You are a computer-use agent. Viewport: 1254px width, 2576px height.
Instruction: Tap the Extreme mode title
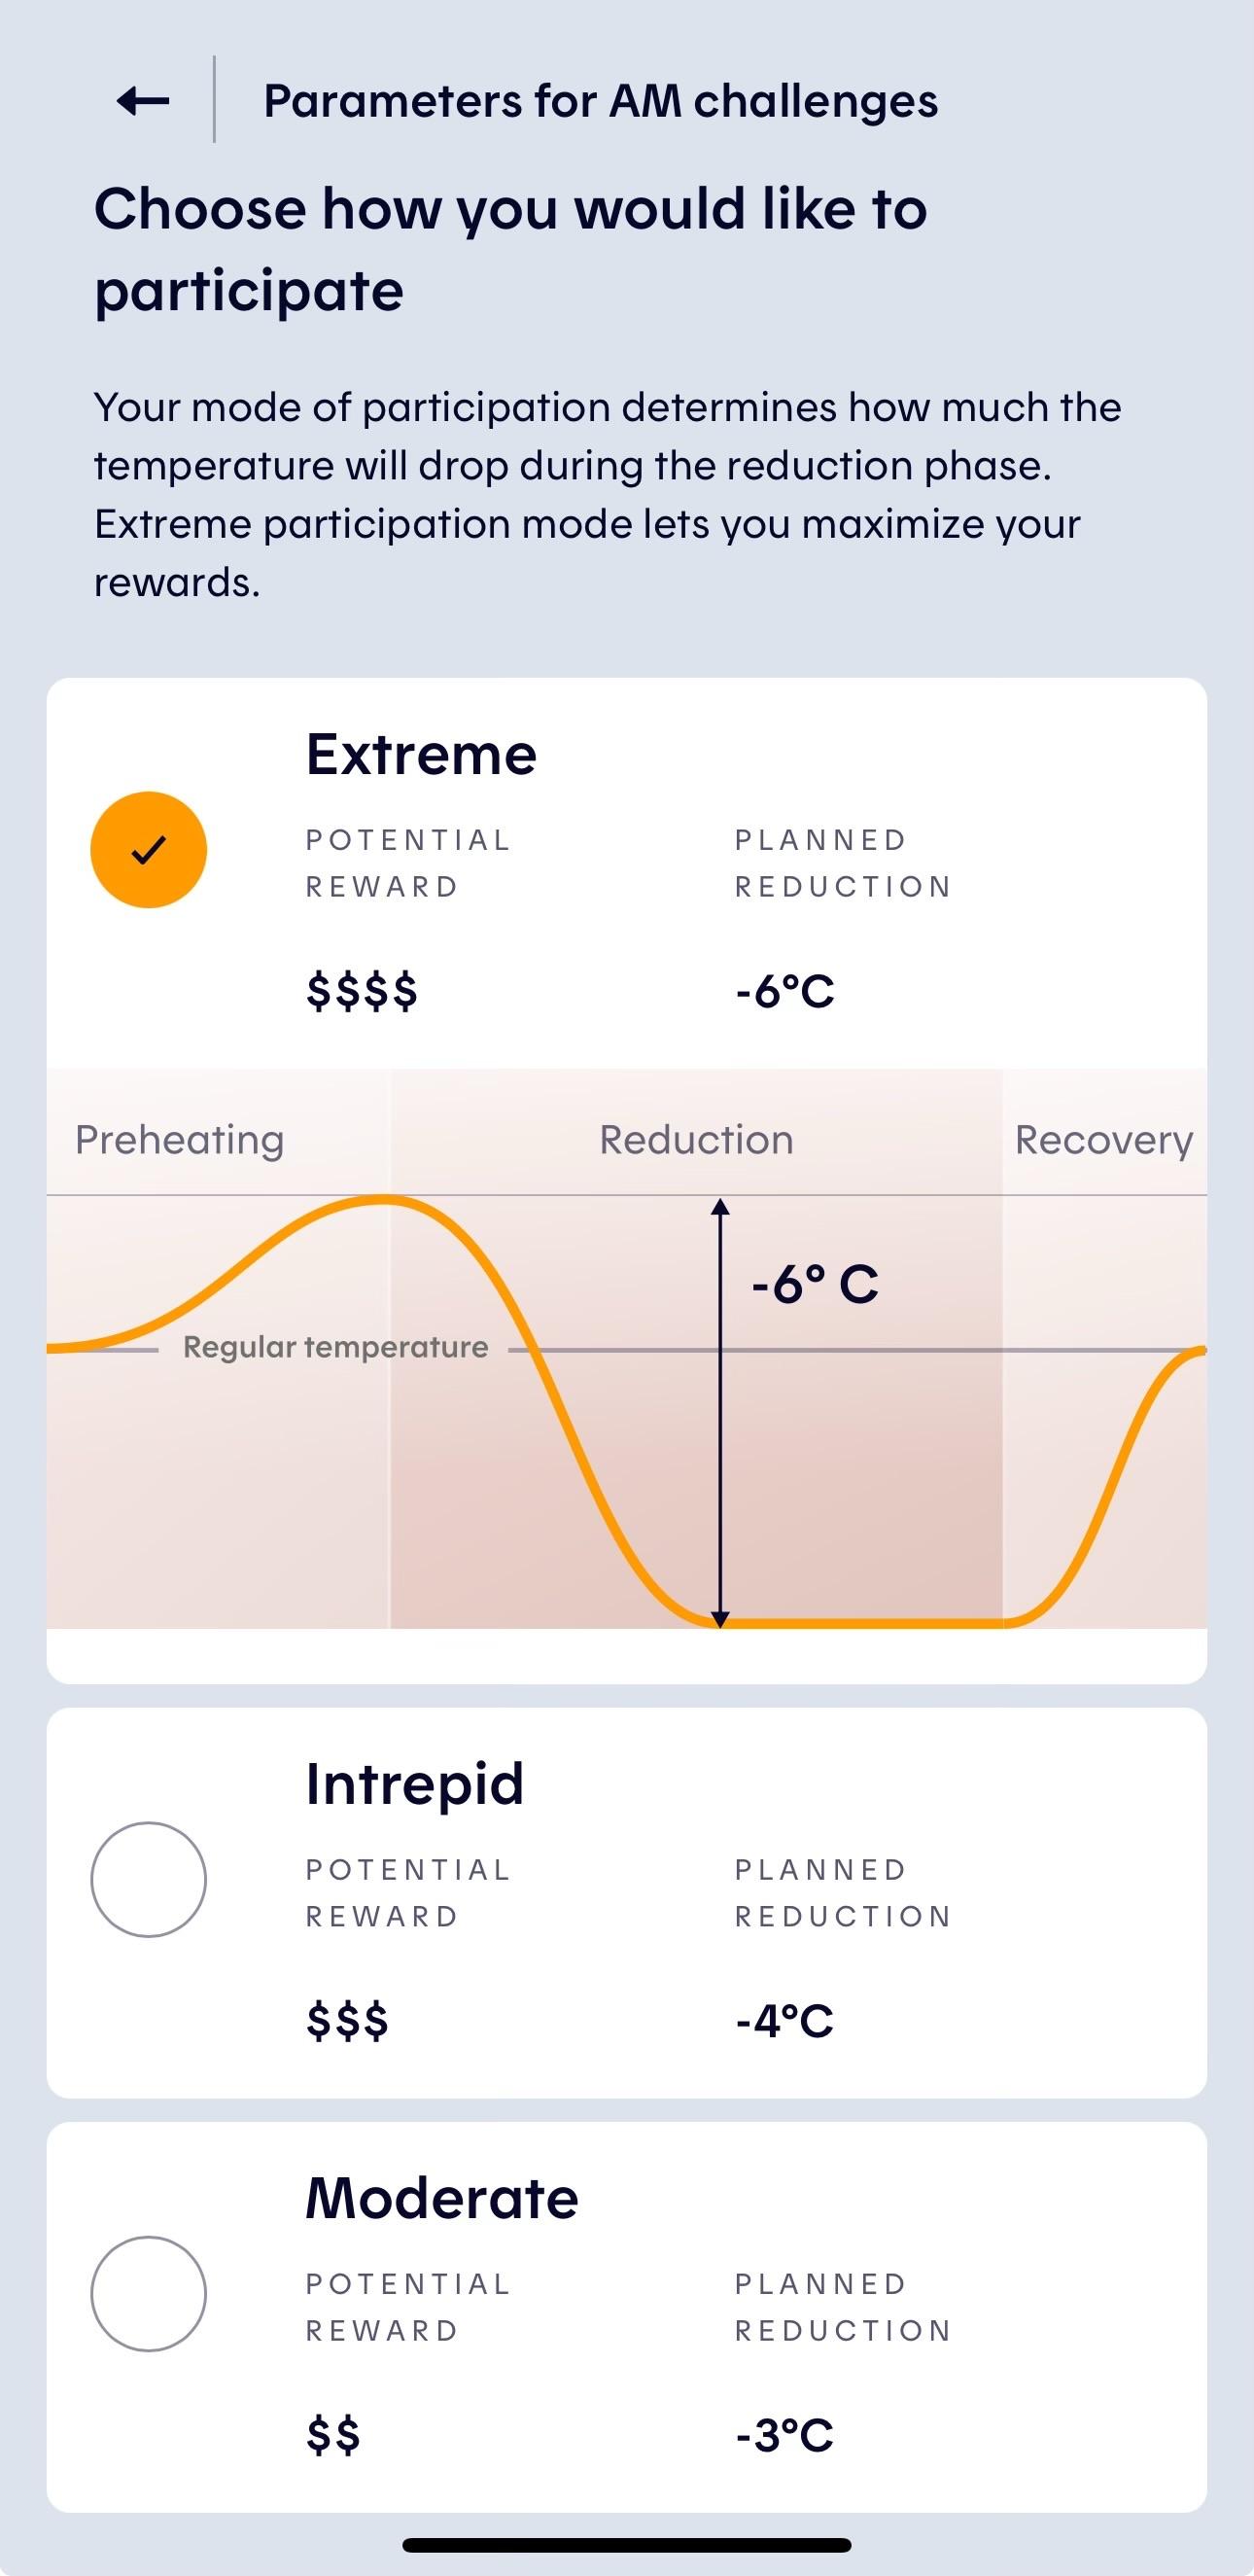pyautogui.click(x=421, y=753)
